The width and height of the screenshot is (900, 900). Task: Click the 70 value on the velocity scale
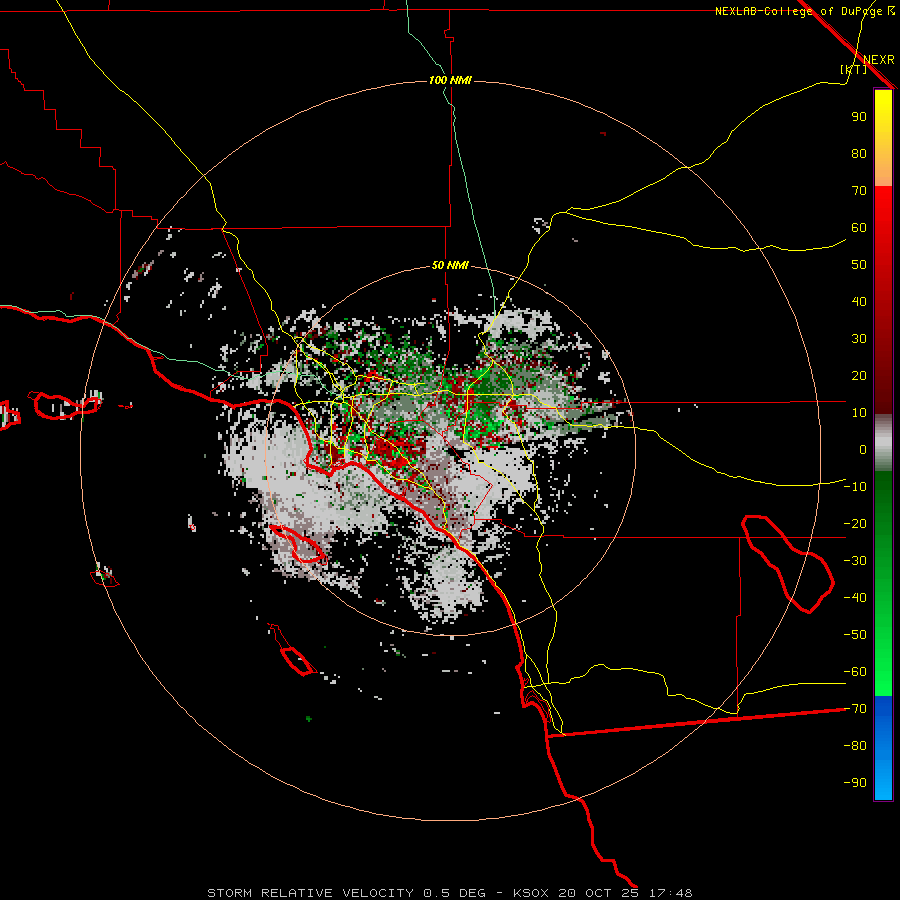click(859, 191)
